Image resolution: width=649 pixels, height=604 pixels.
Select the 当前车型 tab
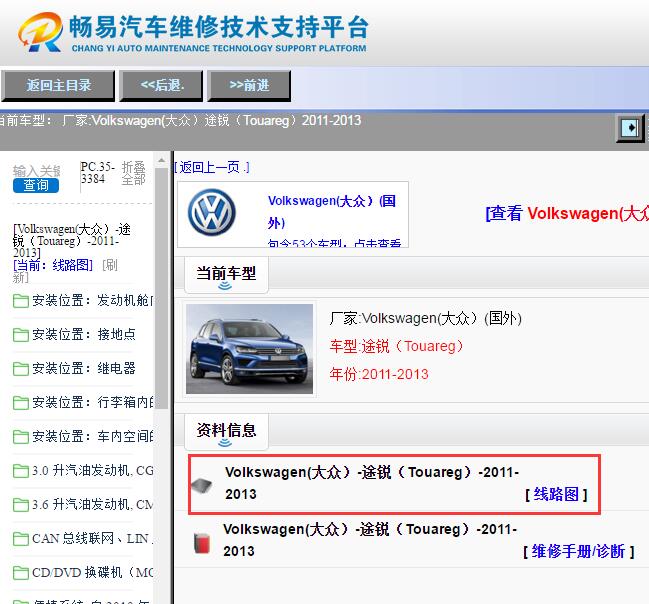pos(226,274)
